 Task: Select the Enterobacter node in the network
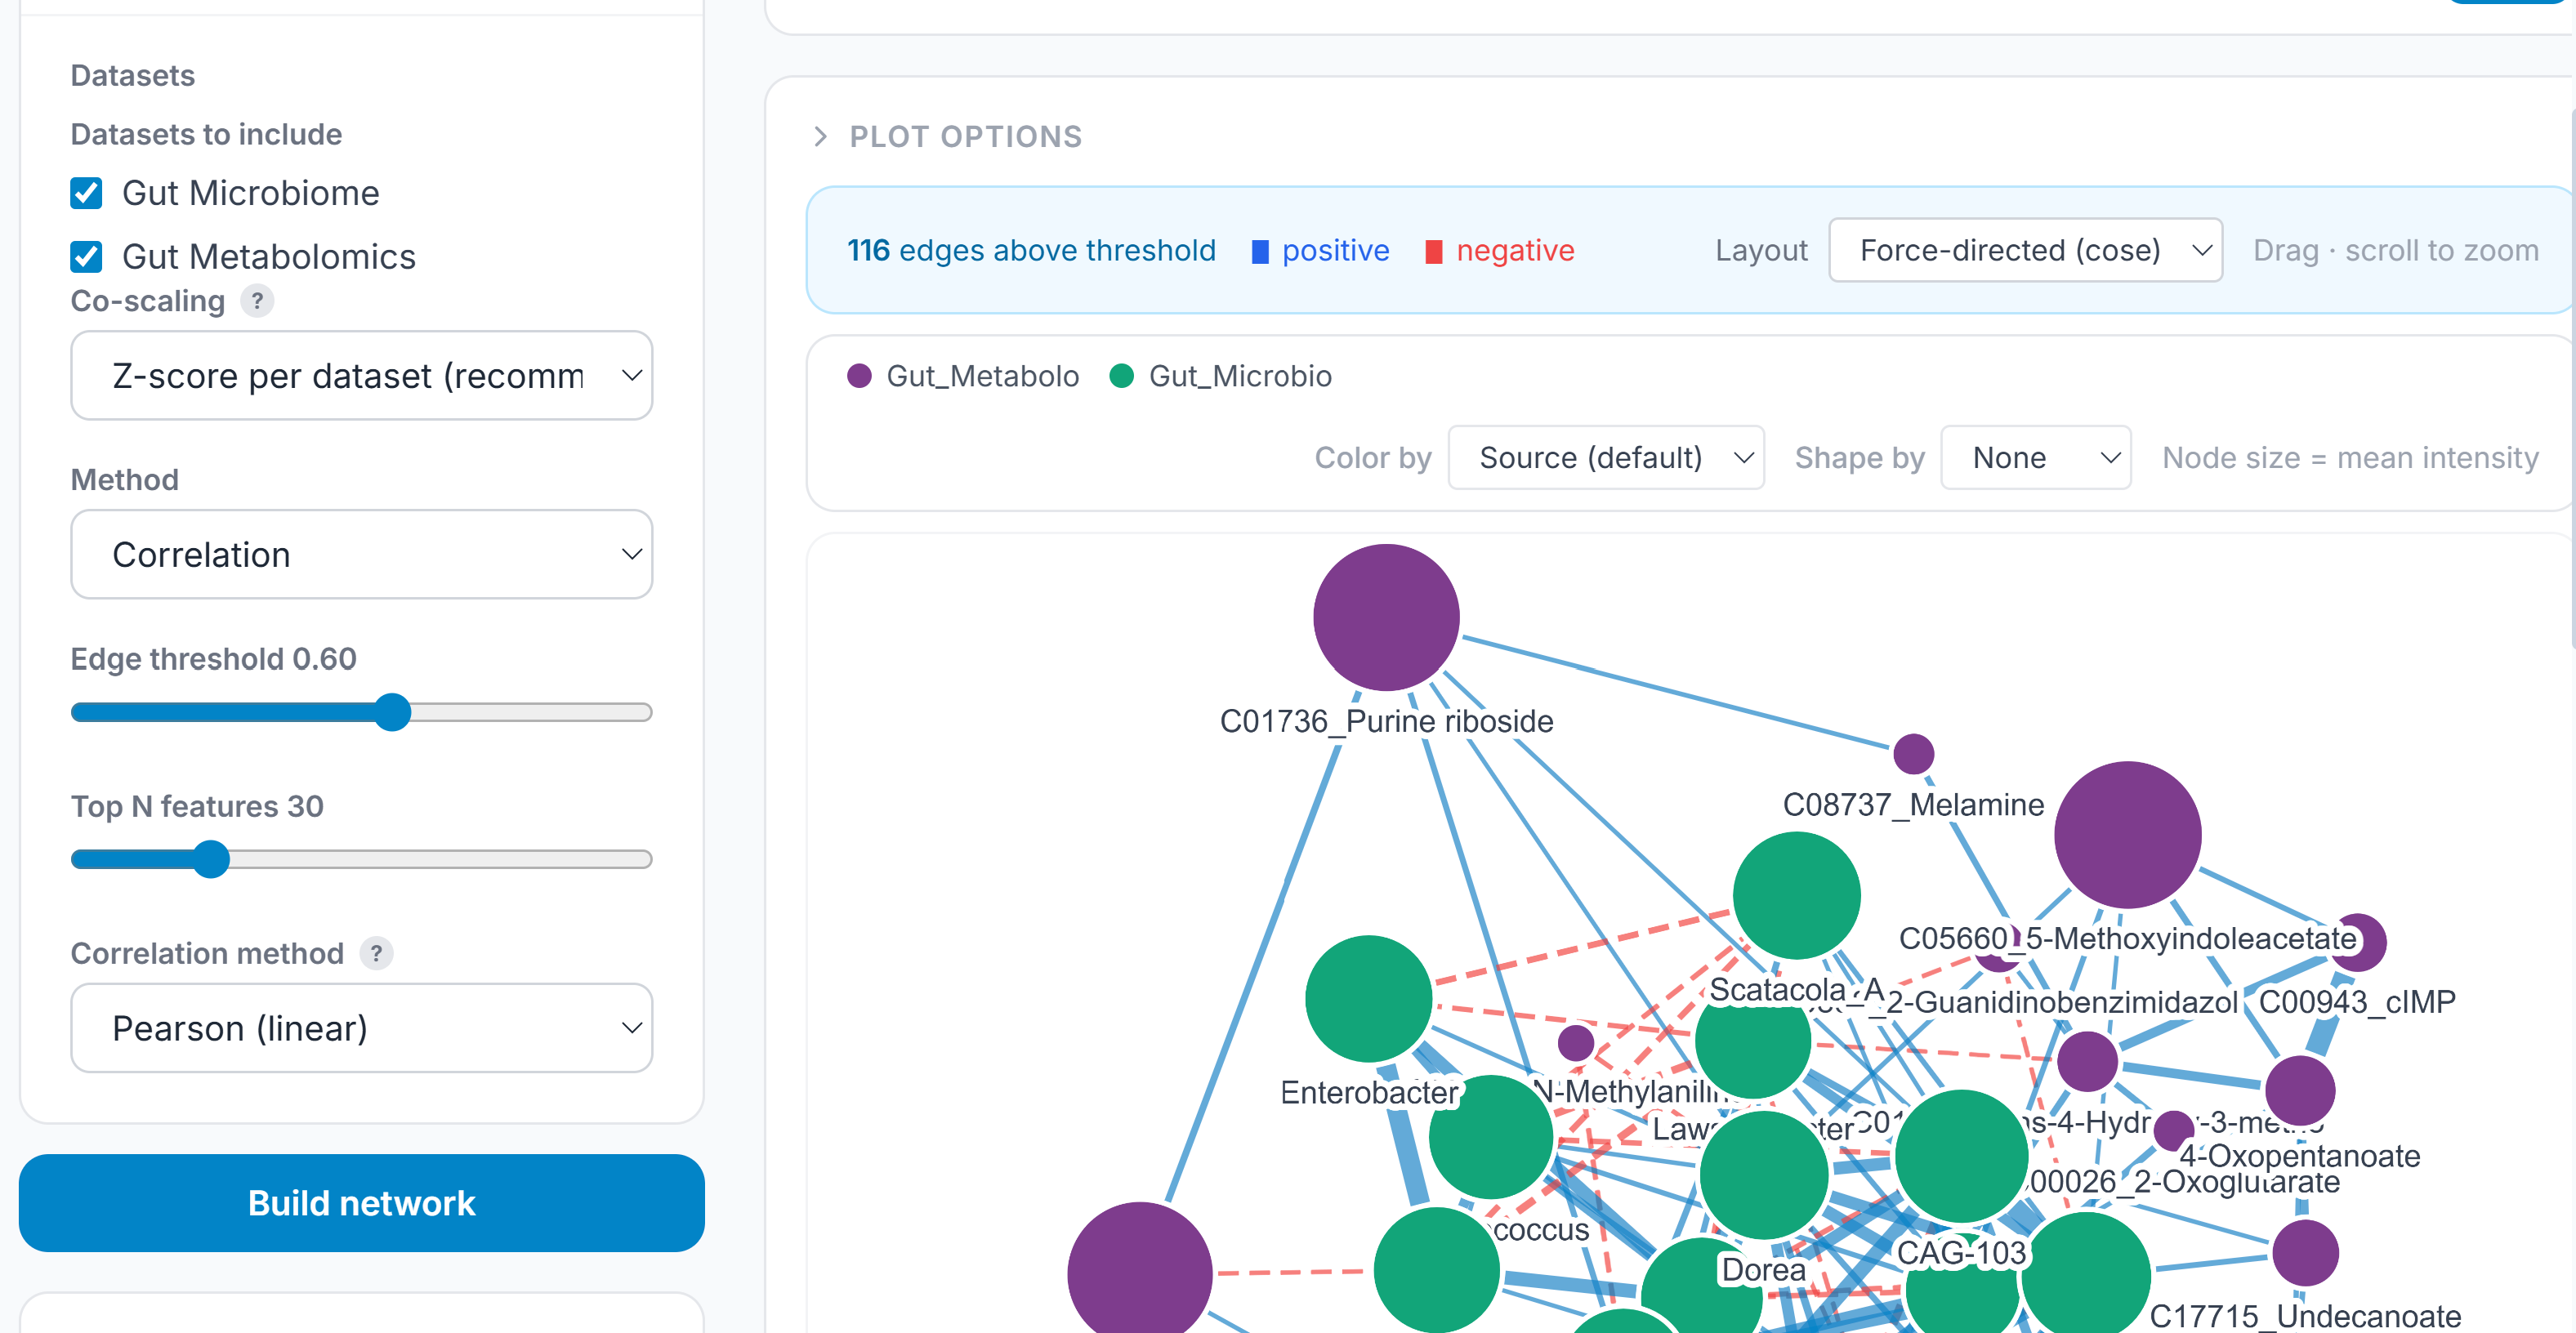[1368, 1000]
